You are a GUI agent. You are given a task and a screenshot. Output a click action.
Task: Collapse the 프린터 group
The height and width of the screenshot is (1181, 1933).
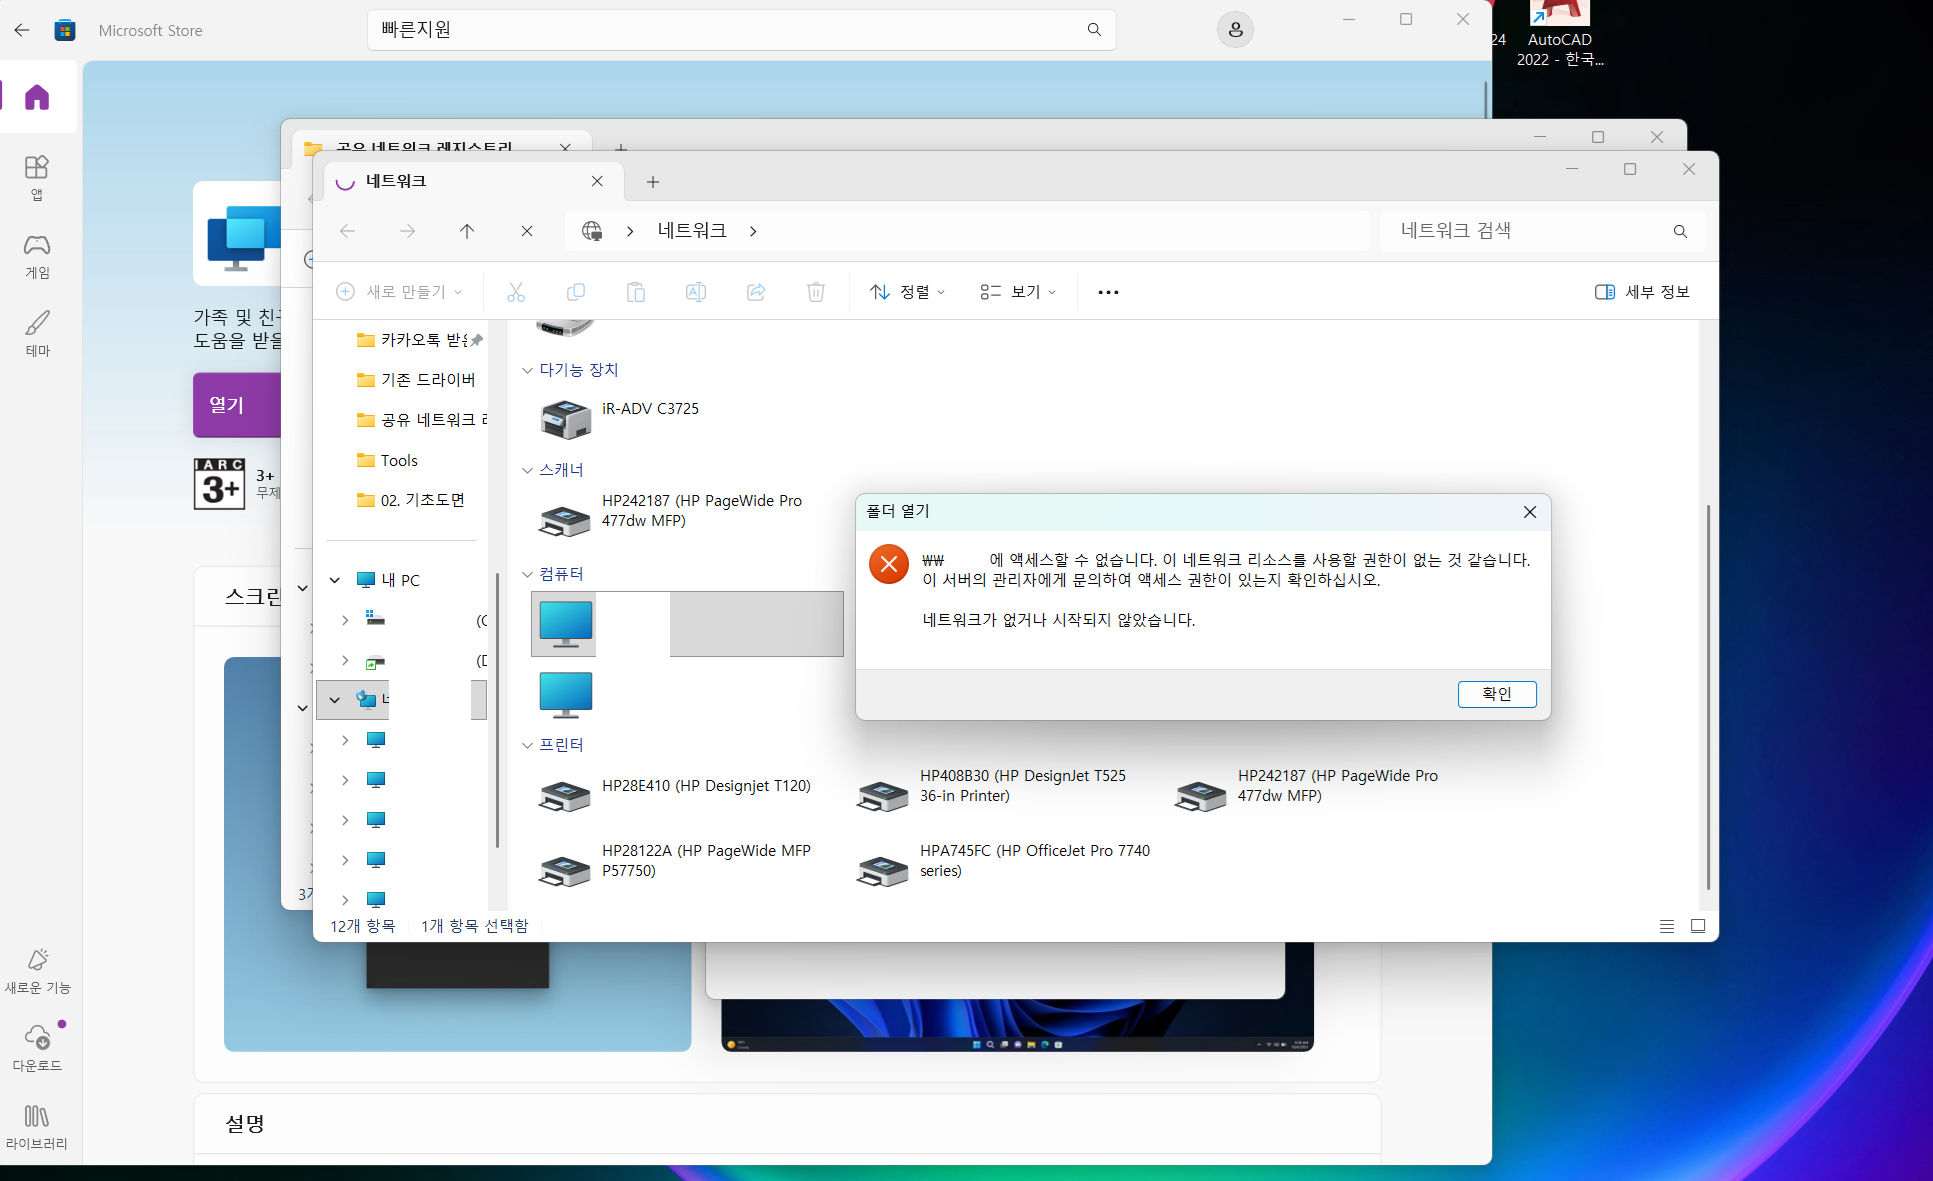click(527, 745)
